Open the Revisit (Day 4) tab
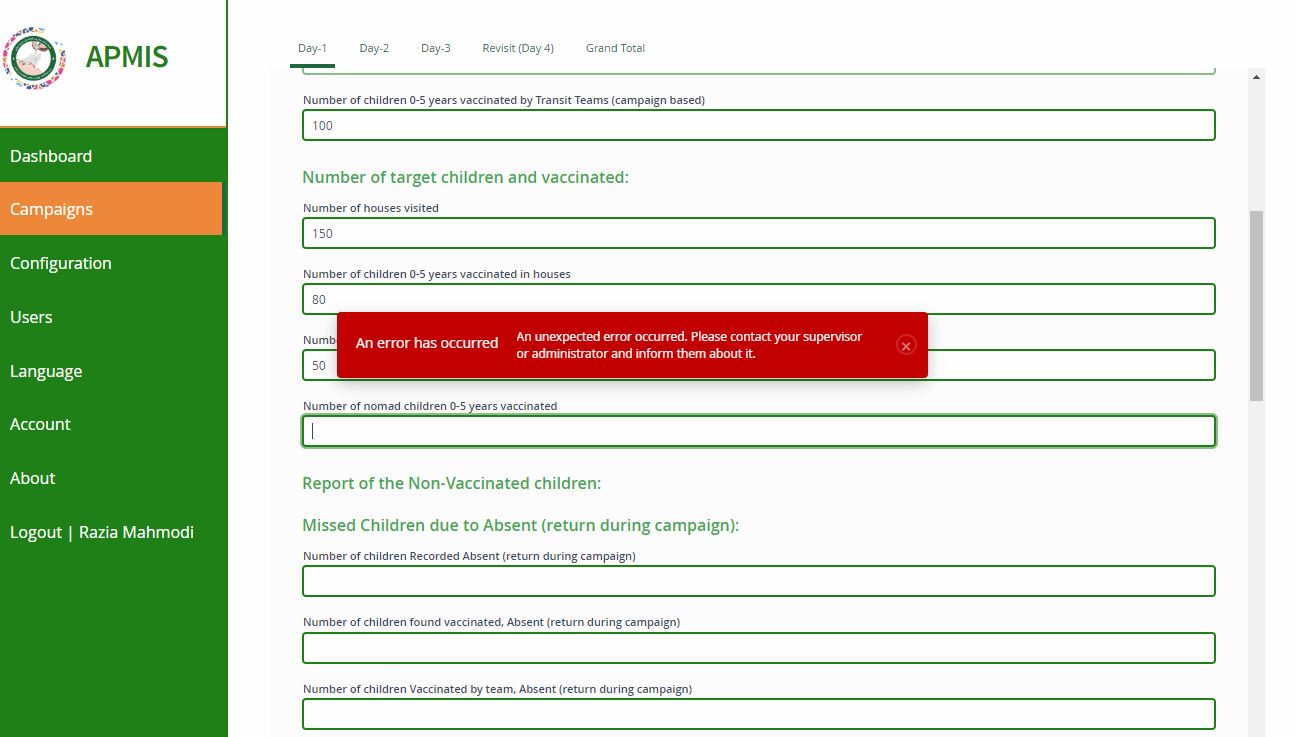This screenshot has height=737, width=1296. point(518,47)
